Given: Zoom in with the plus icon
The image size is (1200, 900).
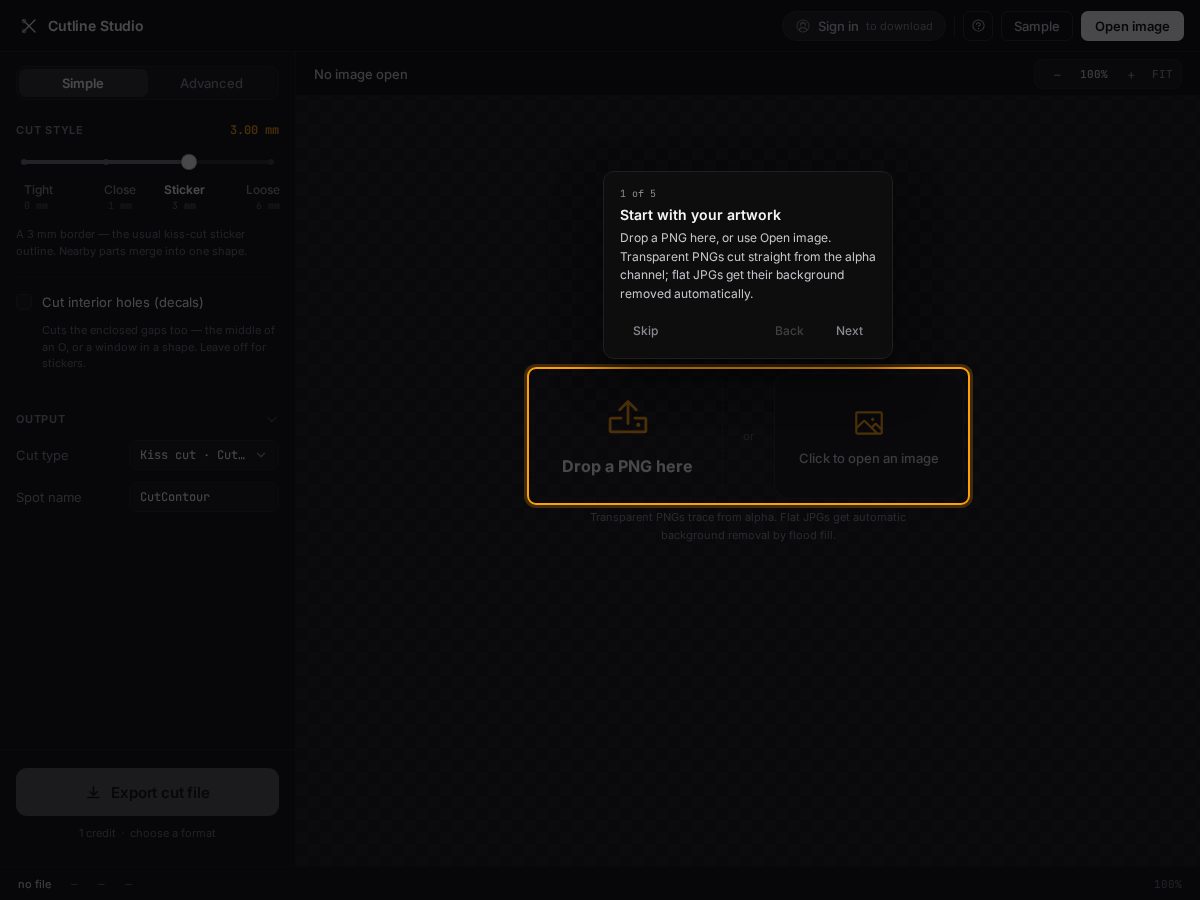Looking at the screenshot, I should click(x=1131, y=74).
